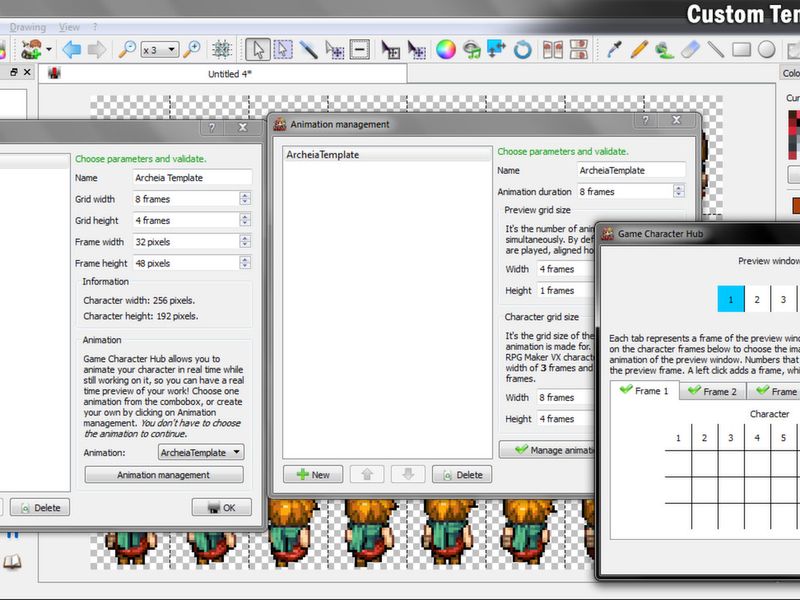
Task: Click the blue undo left arrow
Action: click(71, 49)
